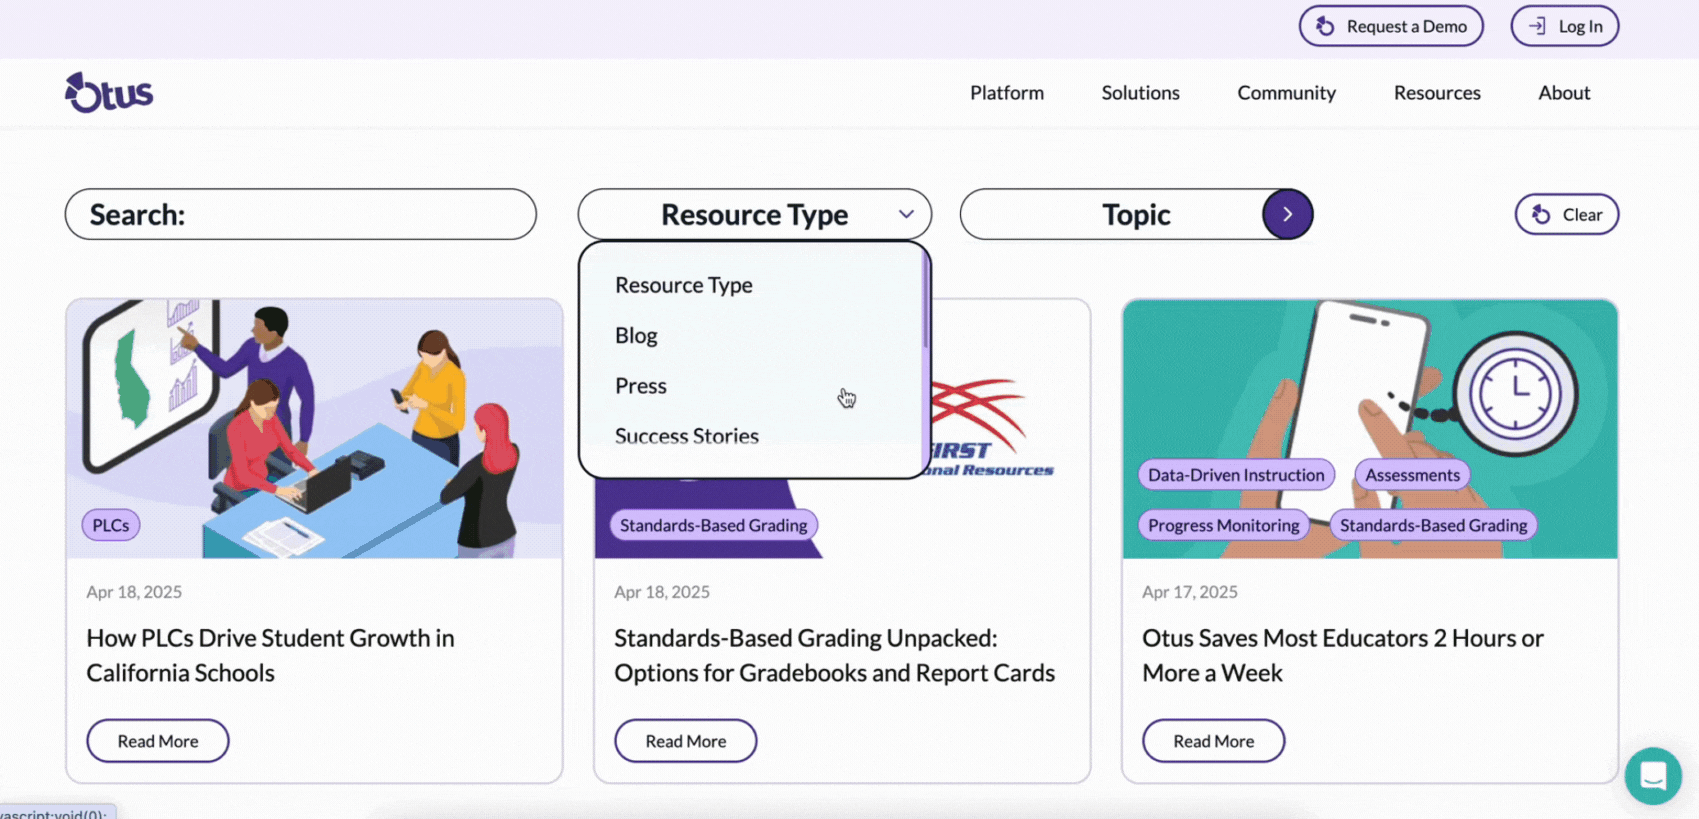
Task: Pick Success Stories option
Action: coord(687,436)
